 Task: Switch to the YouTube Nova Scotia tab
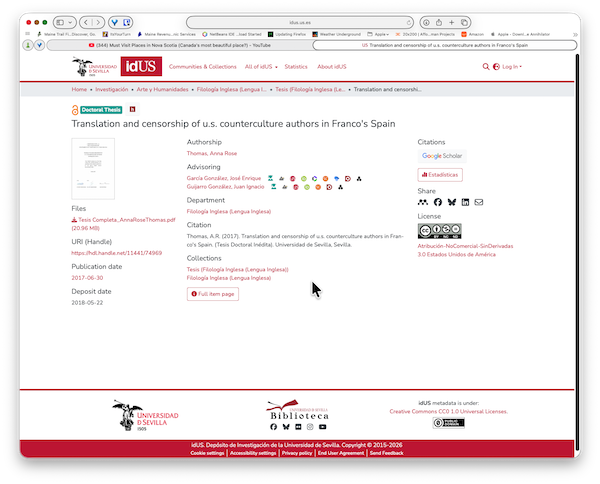[179, 45]
